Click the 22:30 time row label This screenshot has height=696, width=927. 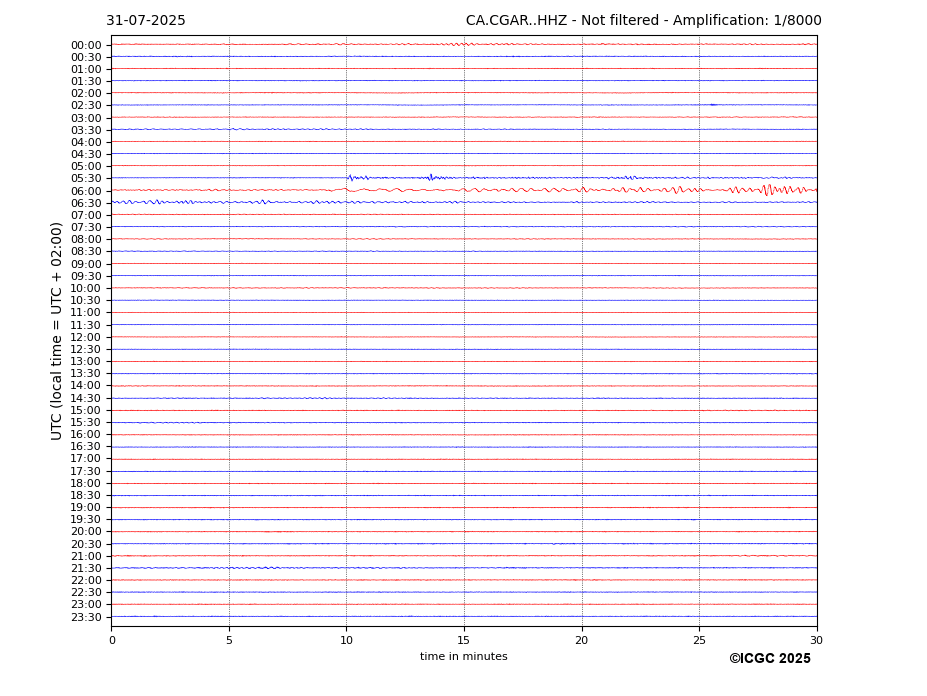[86, 593]
